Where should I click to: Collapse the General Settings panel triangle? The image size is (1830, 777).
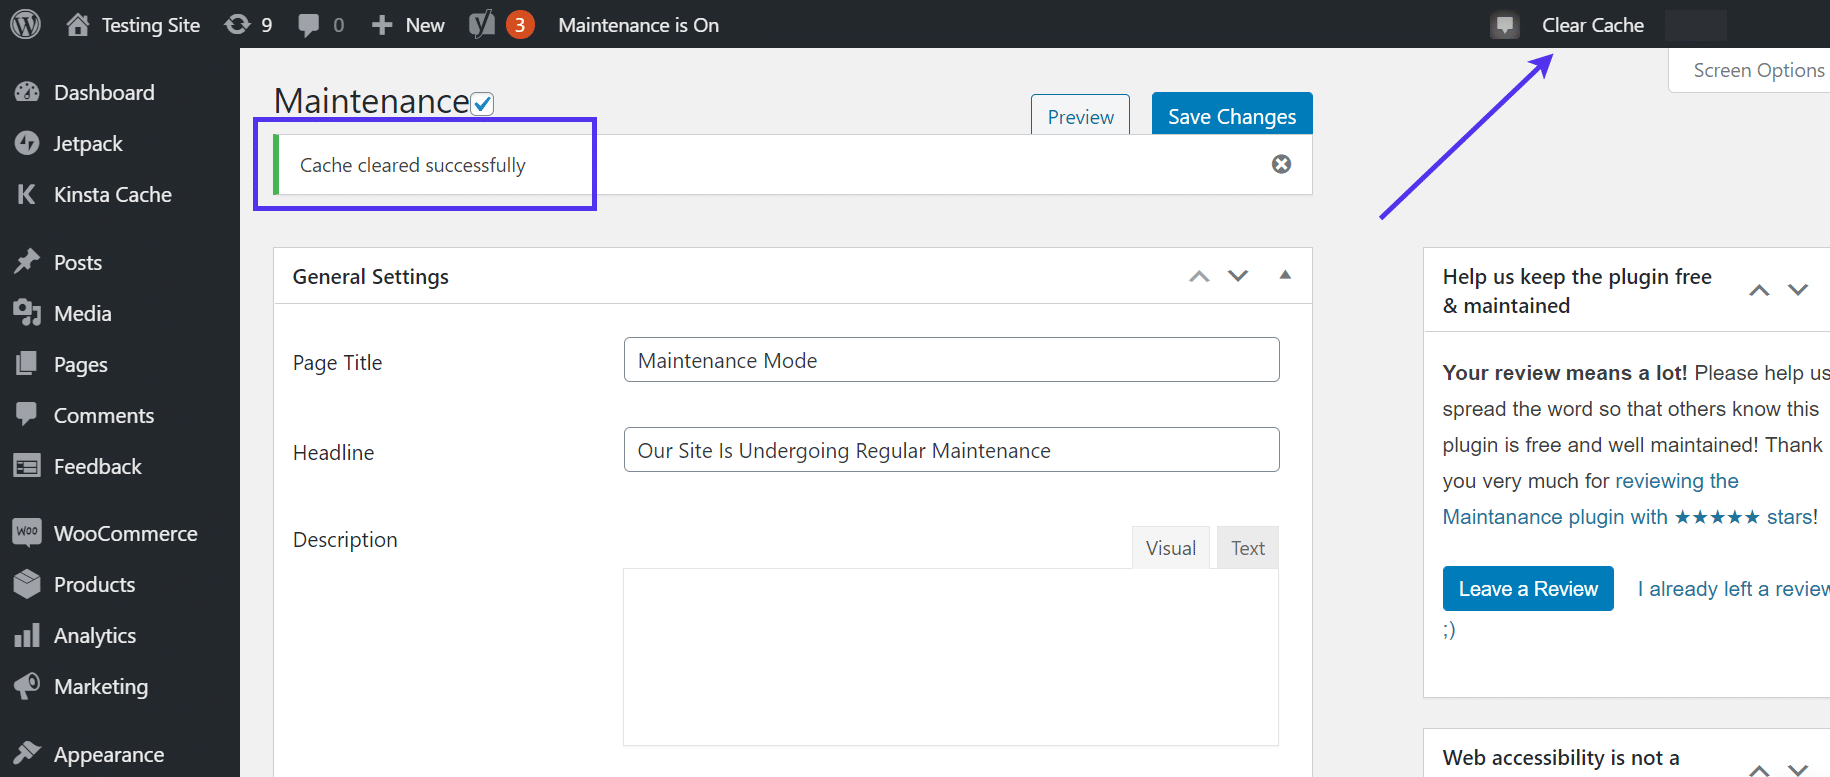point(1285,275)
